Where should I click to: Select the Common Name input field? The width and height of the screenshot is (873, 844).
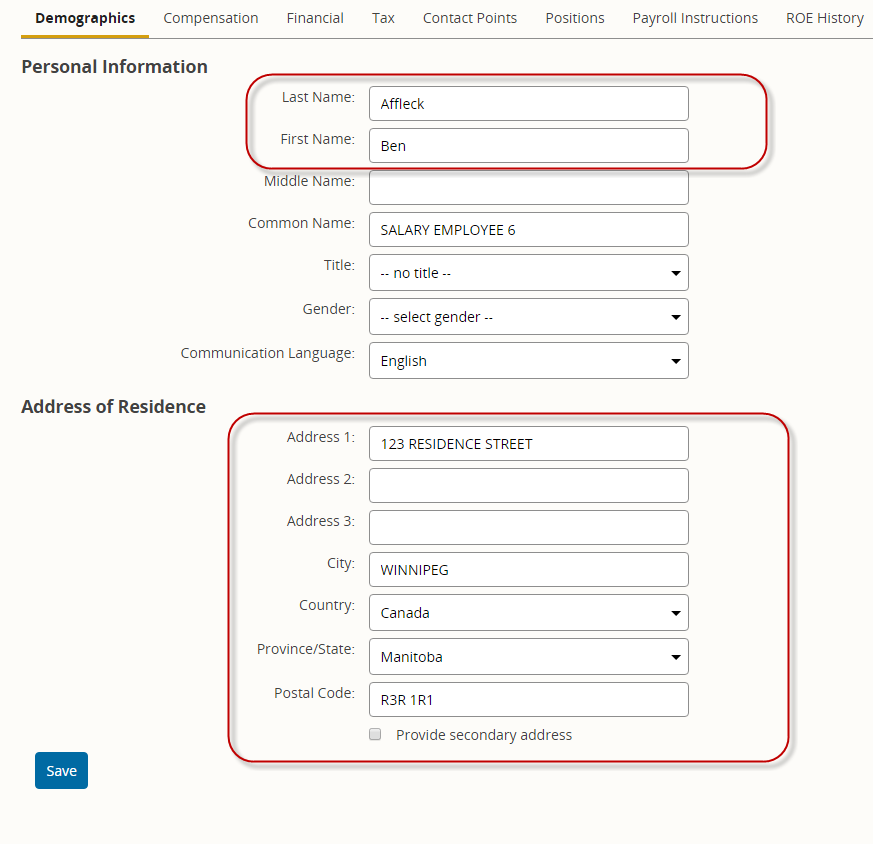[x=528, y=229]
